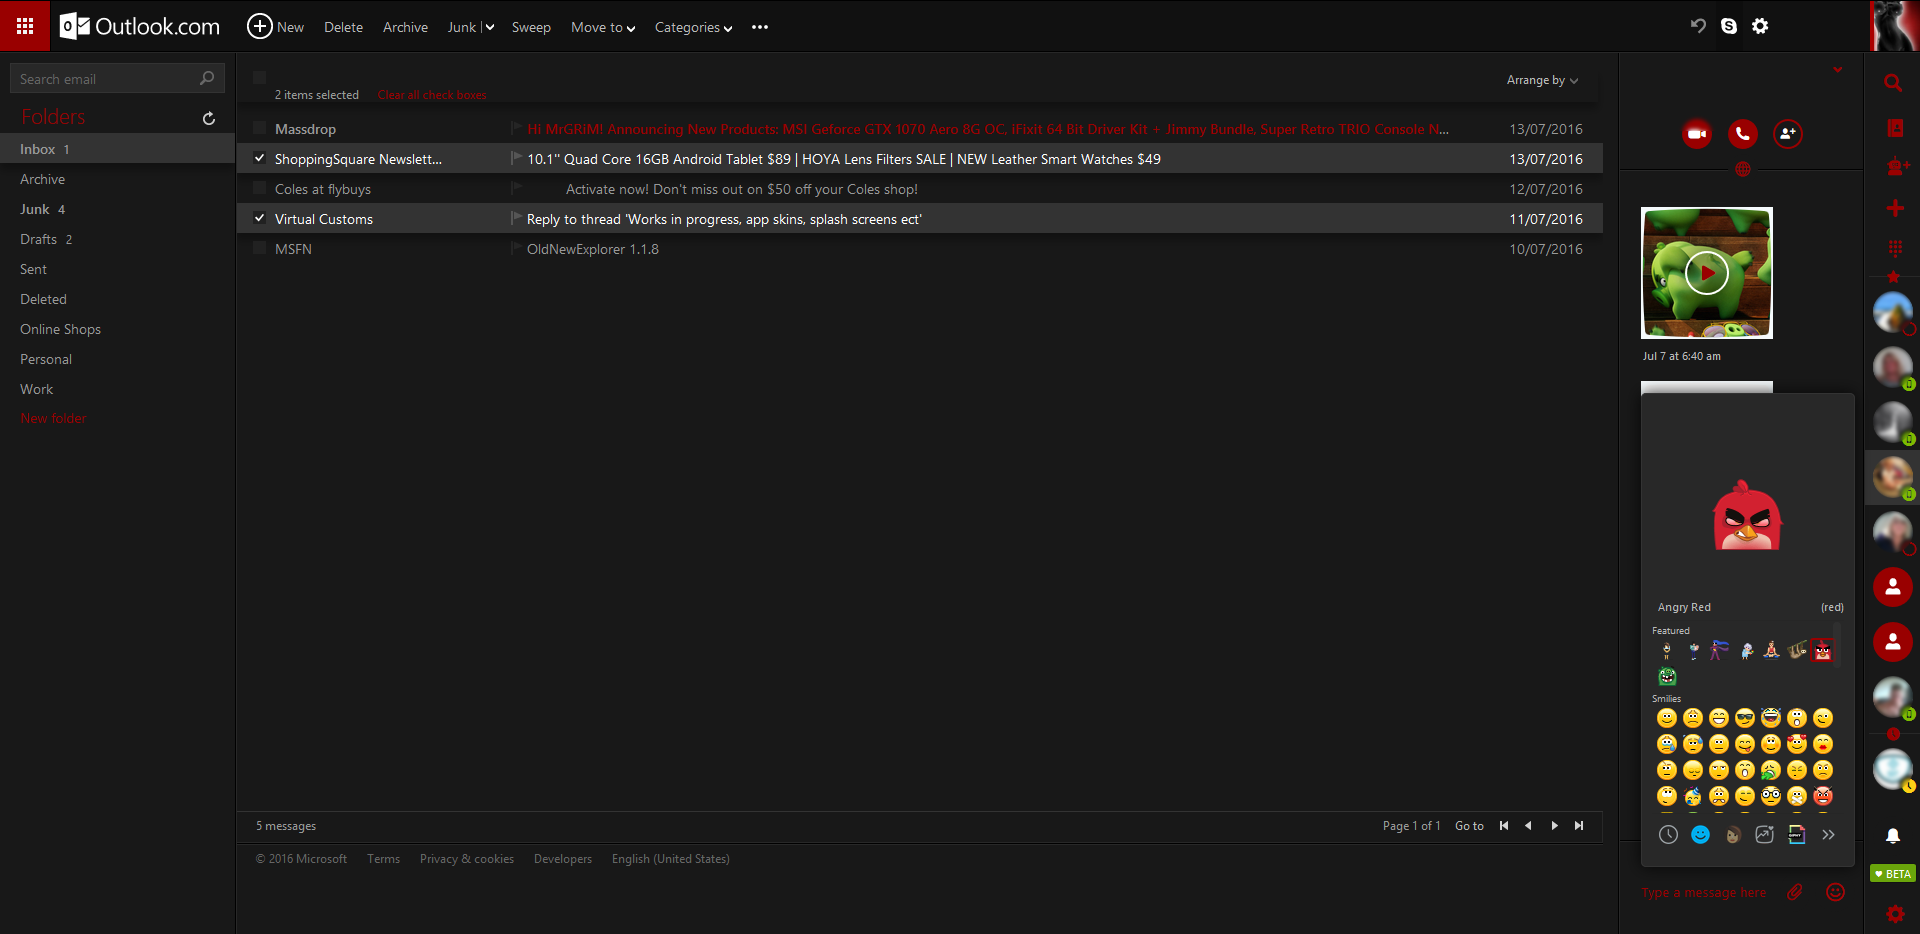Open the Terms footer link
Screen dimensions: 1920x934
tap(383, 859)
